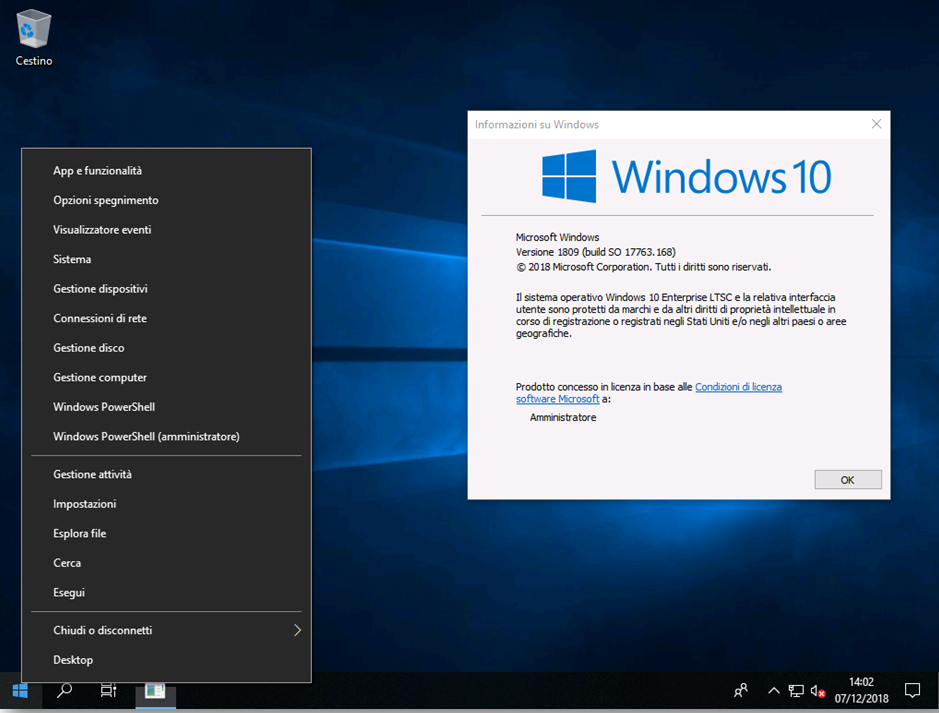Open Esplora file
The height and width of the screenshot is (713, 939).
pyautogui.click(x=166, y=533)
